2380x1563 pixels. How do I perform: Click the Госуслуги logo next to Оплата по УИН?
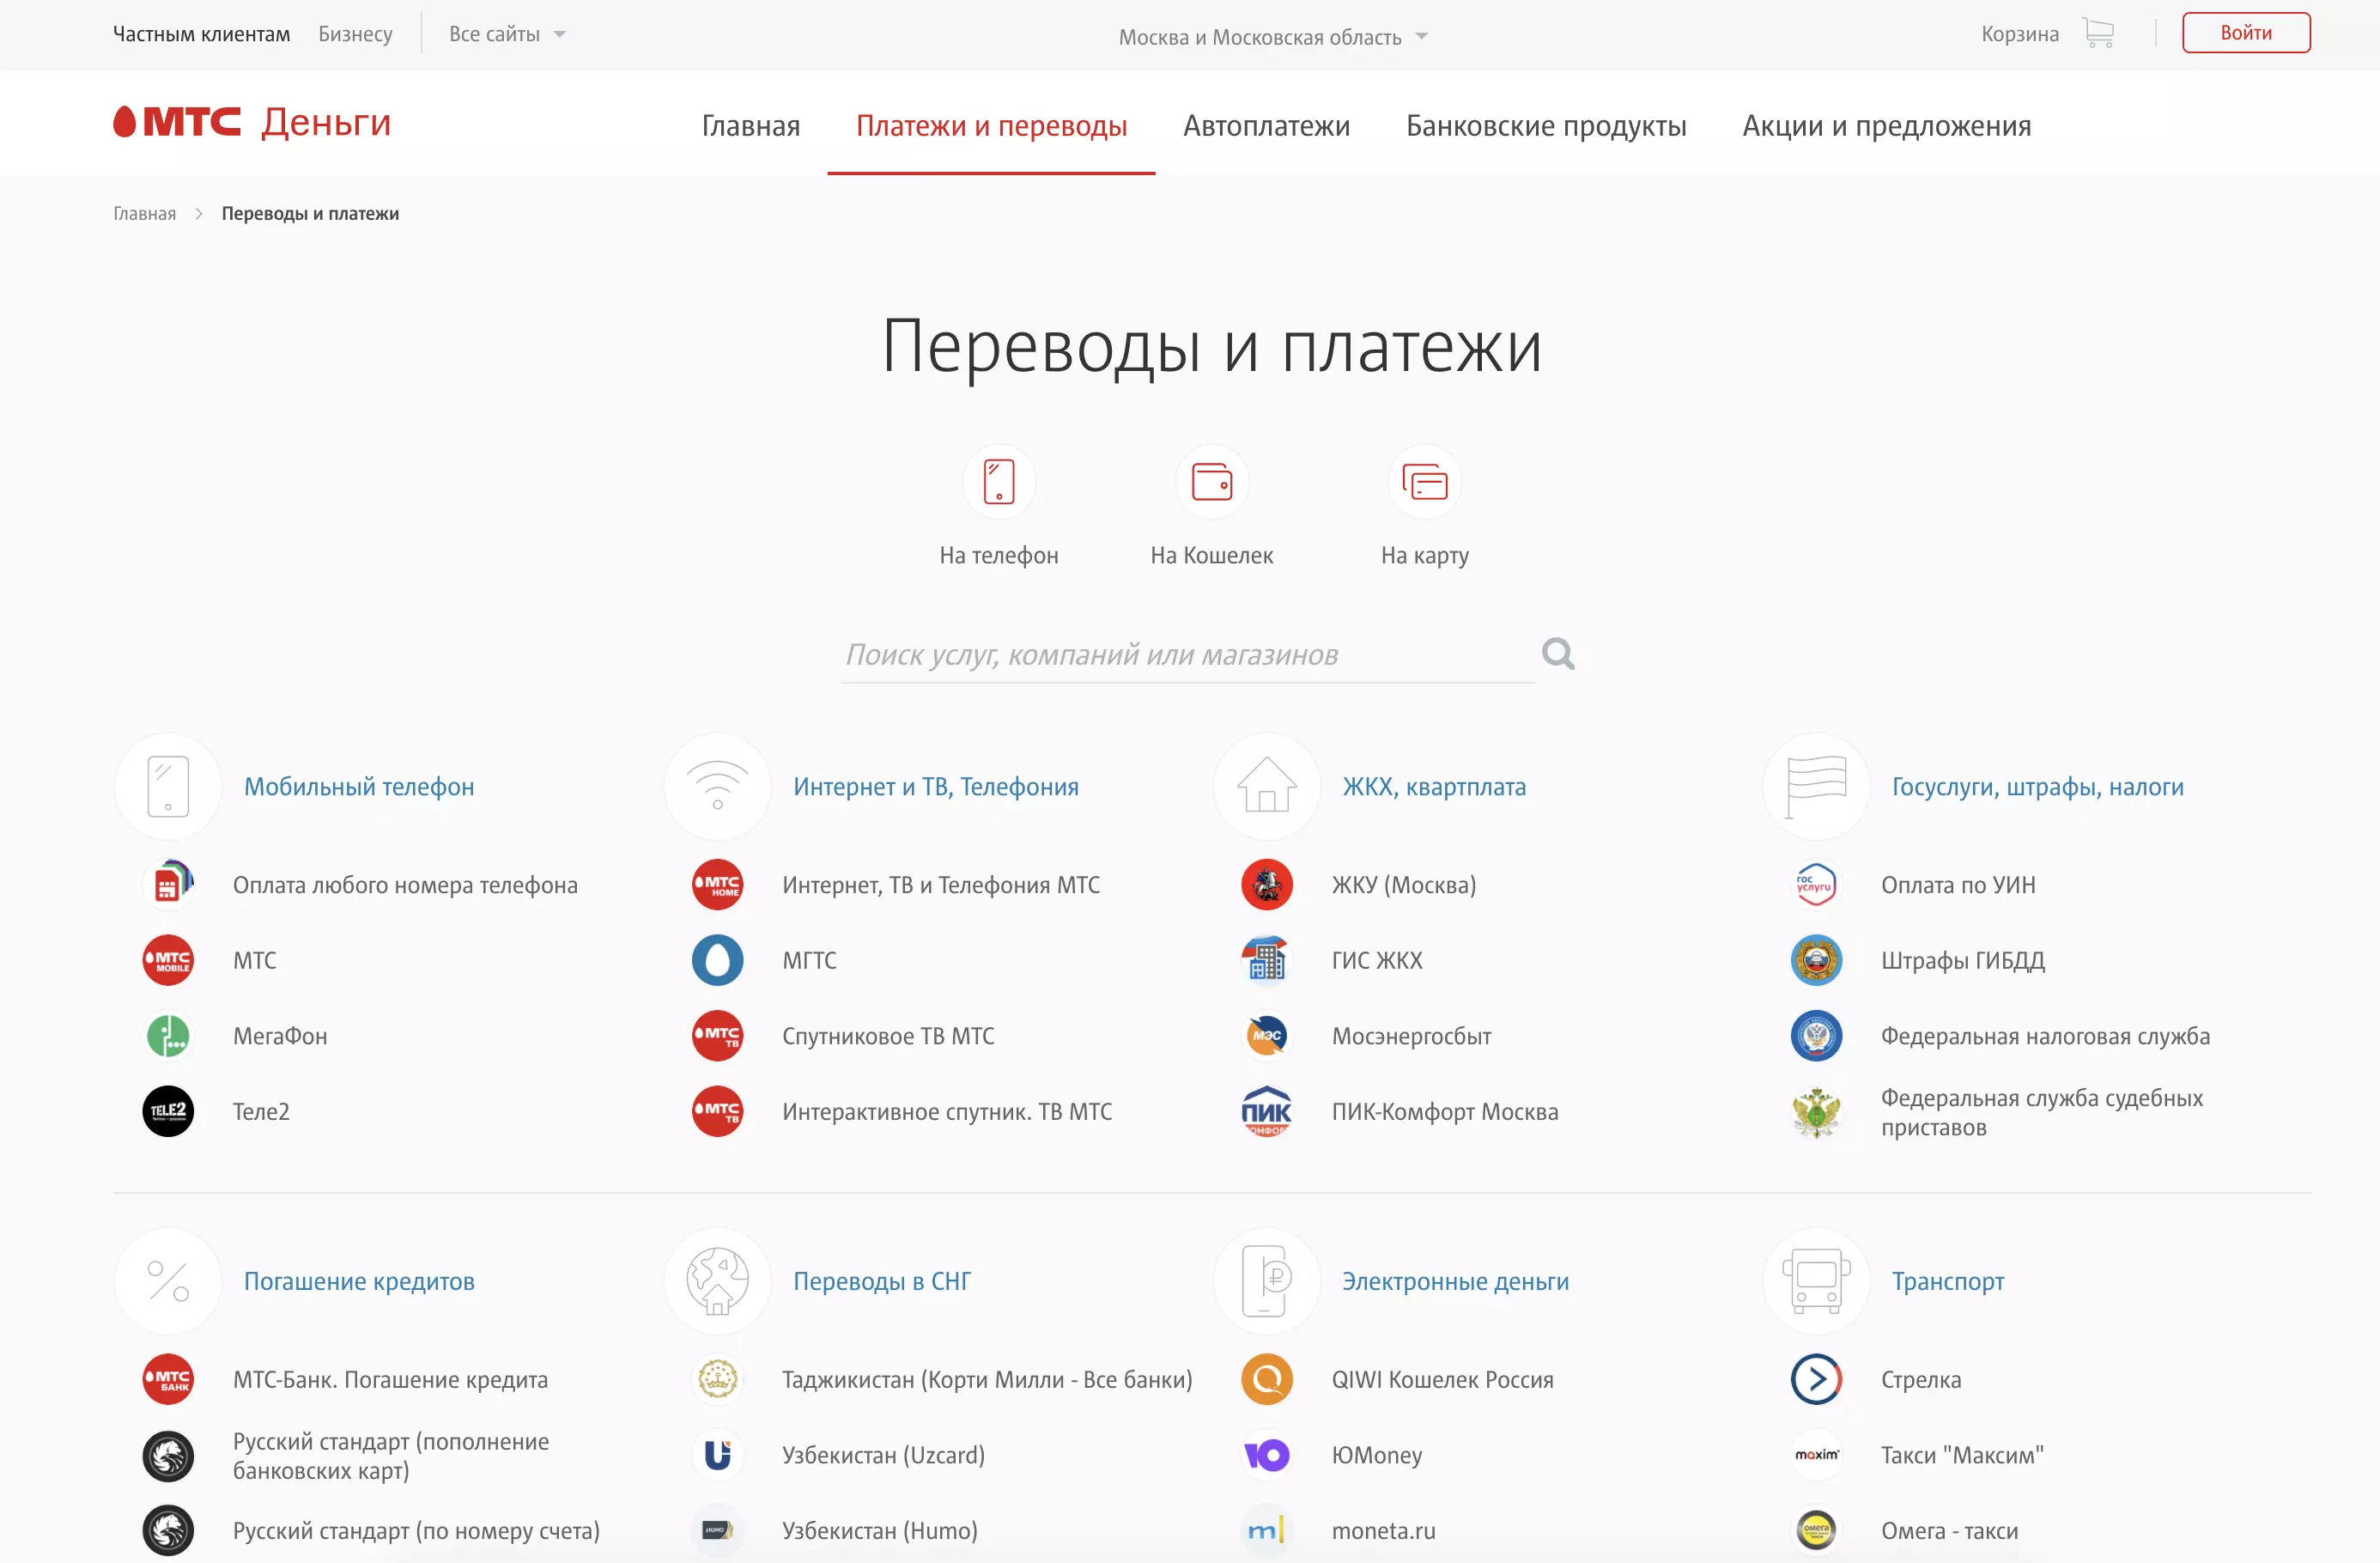(1816, 885)
